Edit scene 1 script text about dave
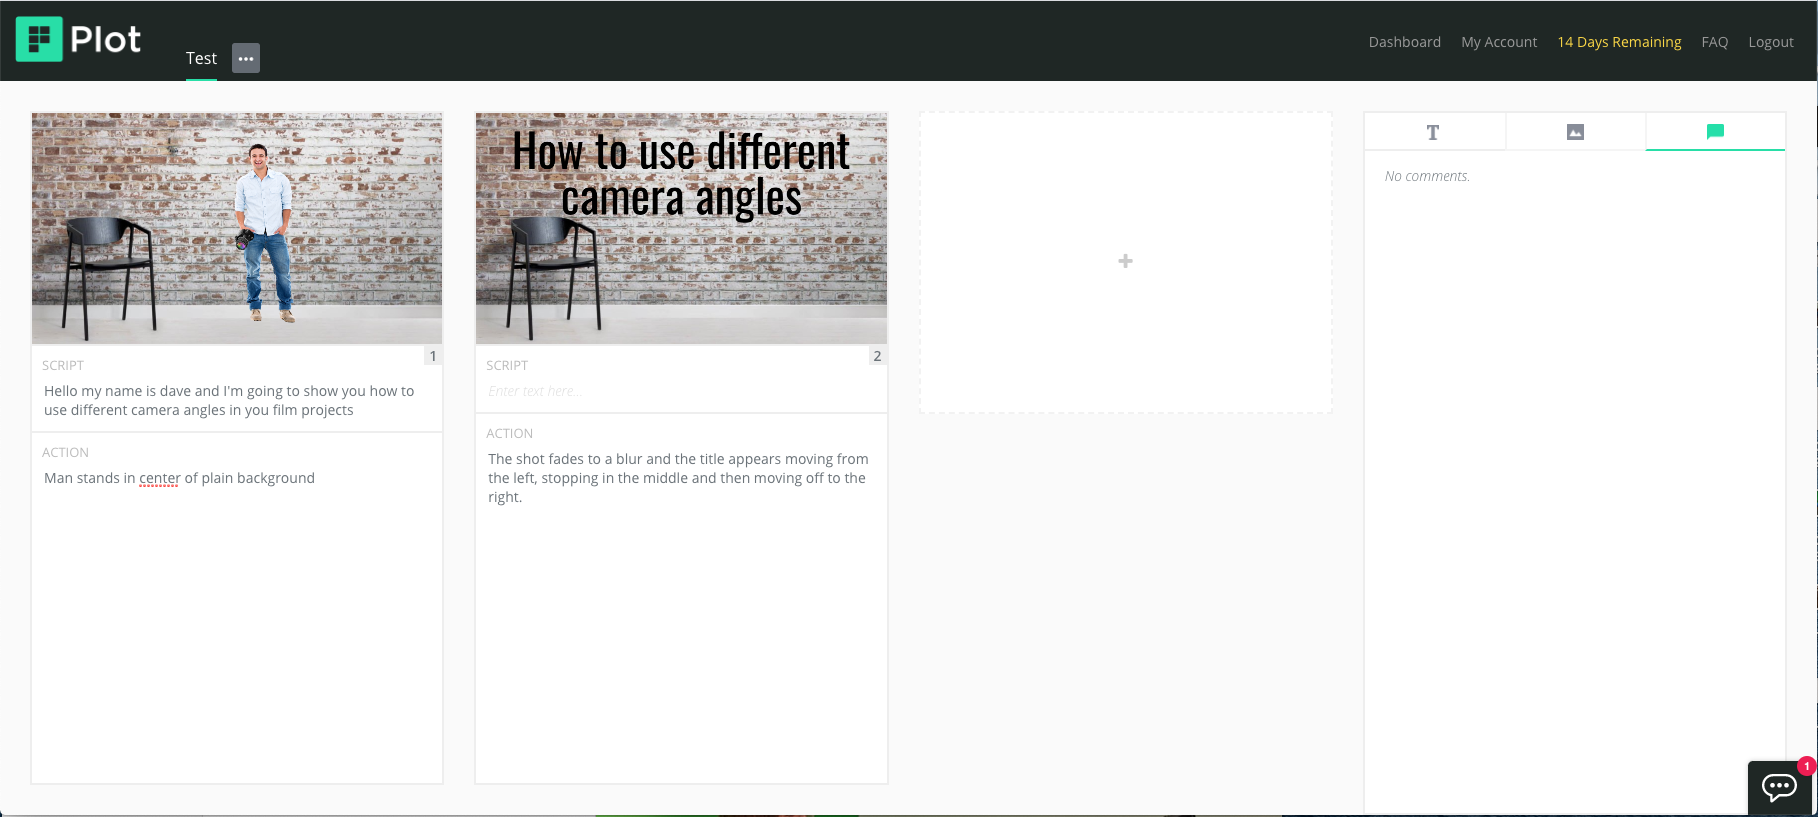The width and height of the screenshot is (1818, 817). [x=229, y=400]
